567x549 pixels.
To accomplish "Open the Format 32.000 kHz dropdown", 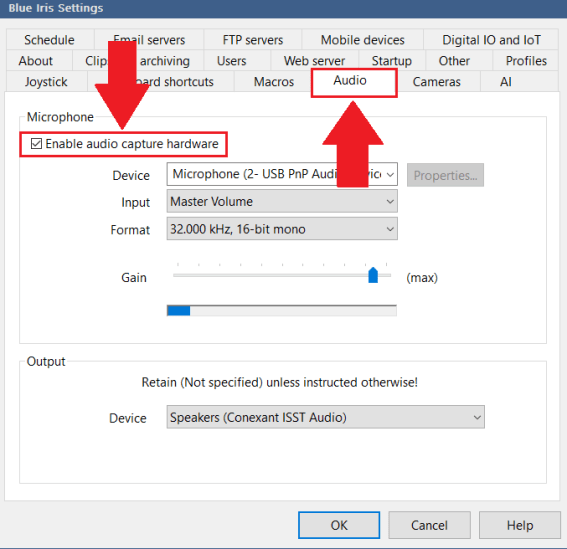I will pos(282,229).
